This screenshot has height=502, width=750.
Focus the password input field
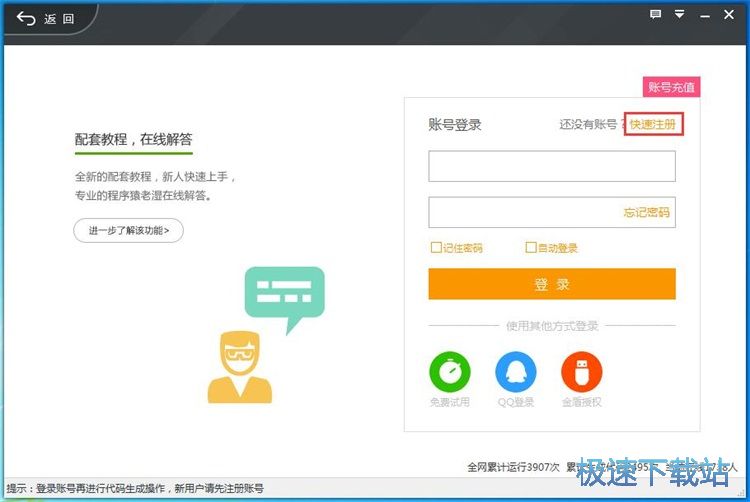pos(552,212)
